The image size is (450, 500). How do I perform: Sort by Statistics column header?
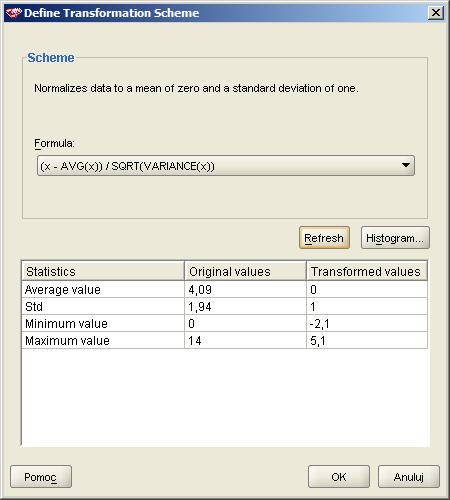click(103, 271)
